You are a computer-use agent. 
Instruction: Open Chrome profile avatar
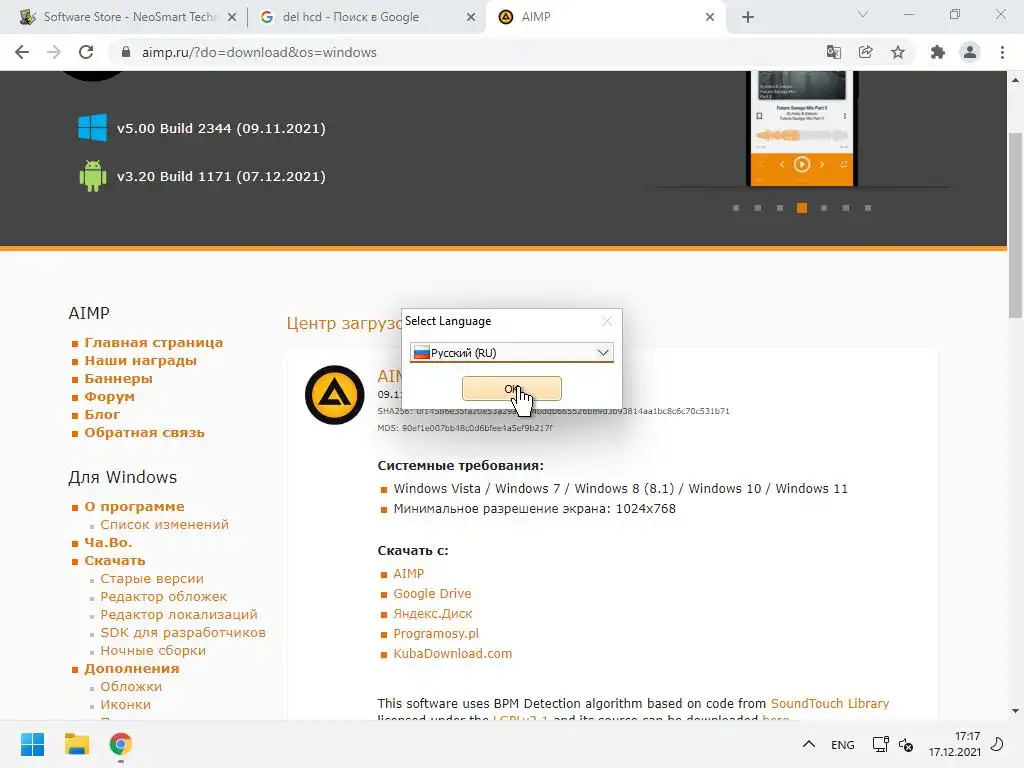click(970, 52)
